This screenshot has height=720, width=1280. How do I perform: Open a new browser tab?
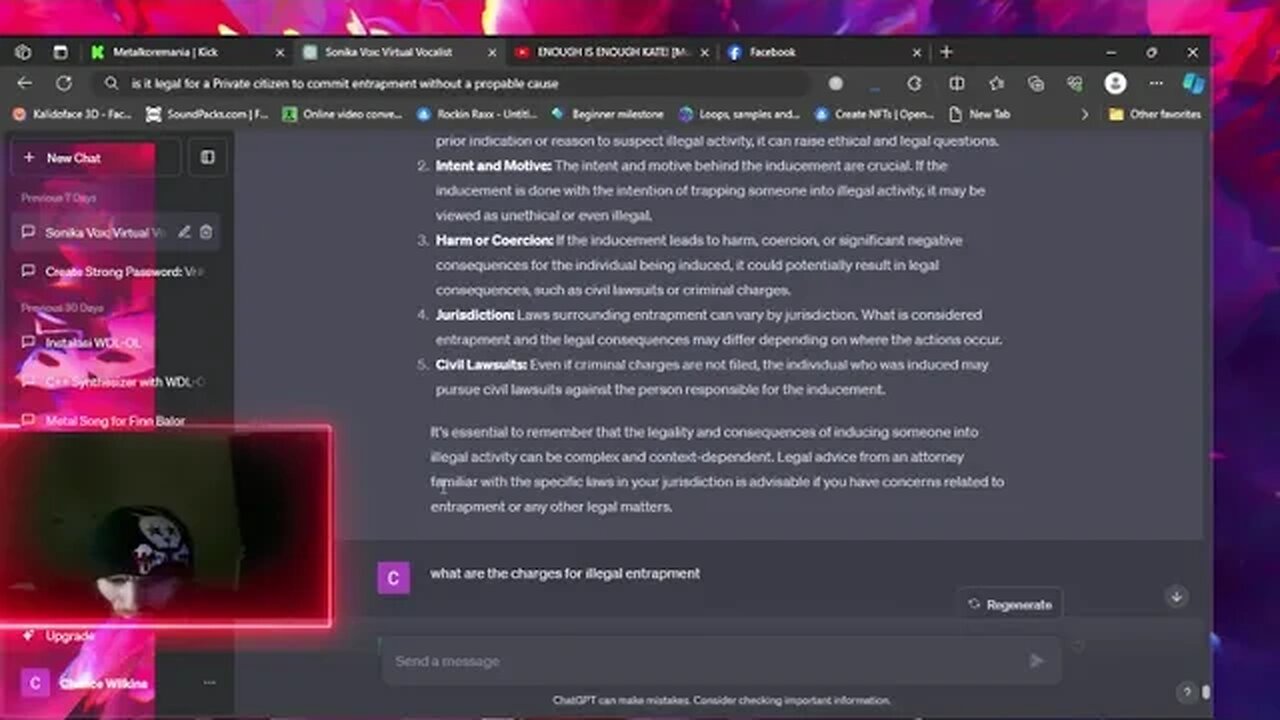[946, 52]
